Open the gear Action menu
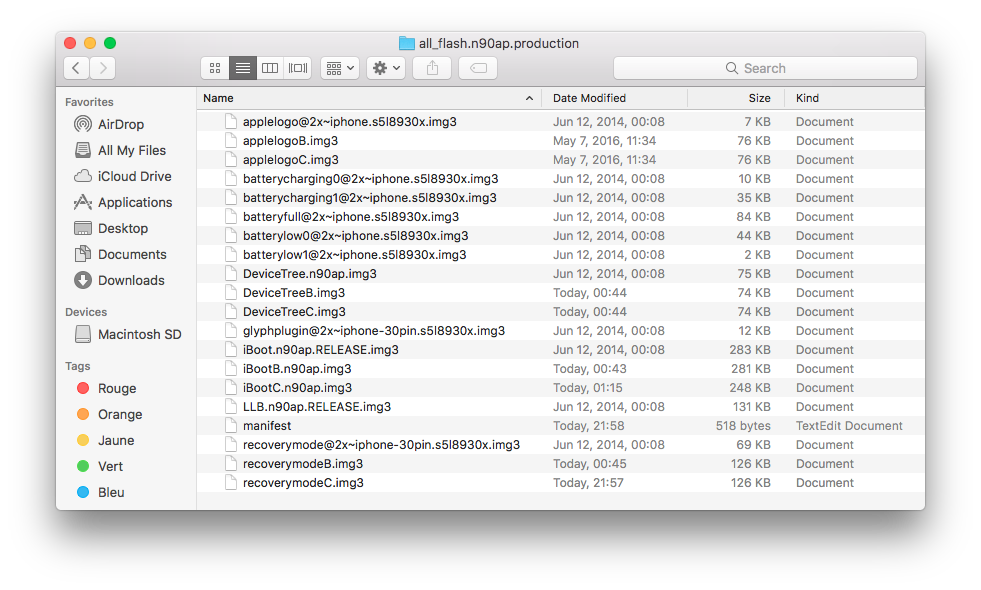 386,68
